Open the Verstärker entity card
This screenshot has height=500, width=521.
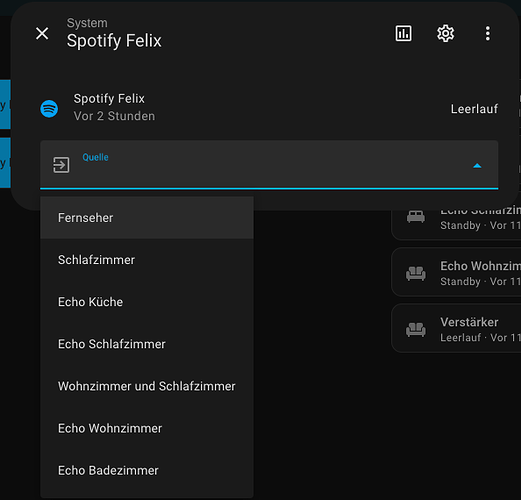click(456, 328)
